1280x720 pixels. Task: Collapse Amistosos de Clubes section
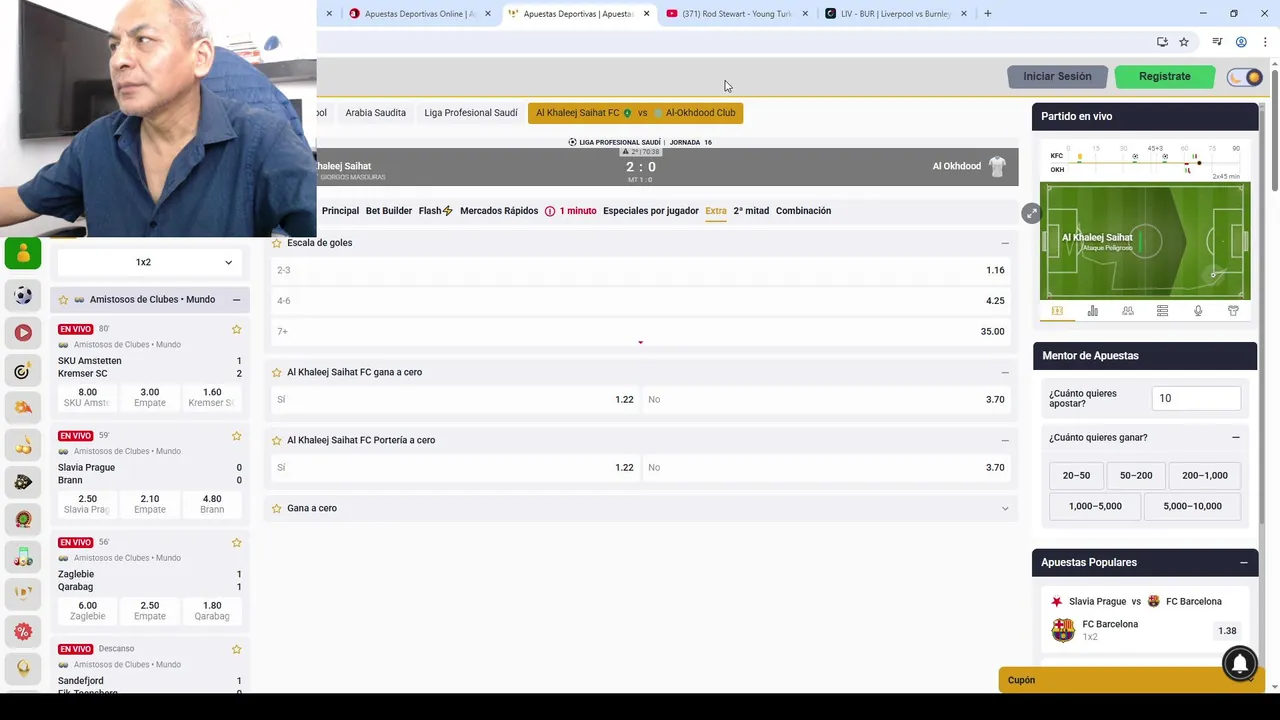pyautogui.click(x=236, y=300)
